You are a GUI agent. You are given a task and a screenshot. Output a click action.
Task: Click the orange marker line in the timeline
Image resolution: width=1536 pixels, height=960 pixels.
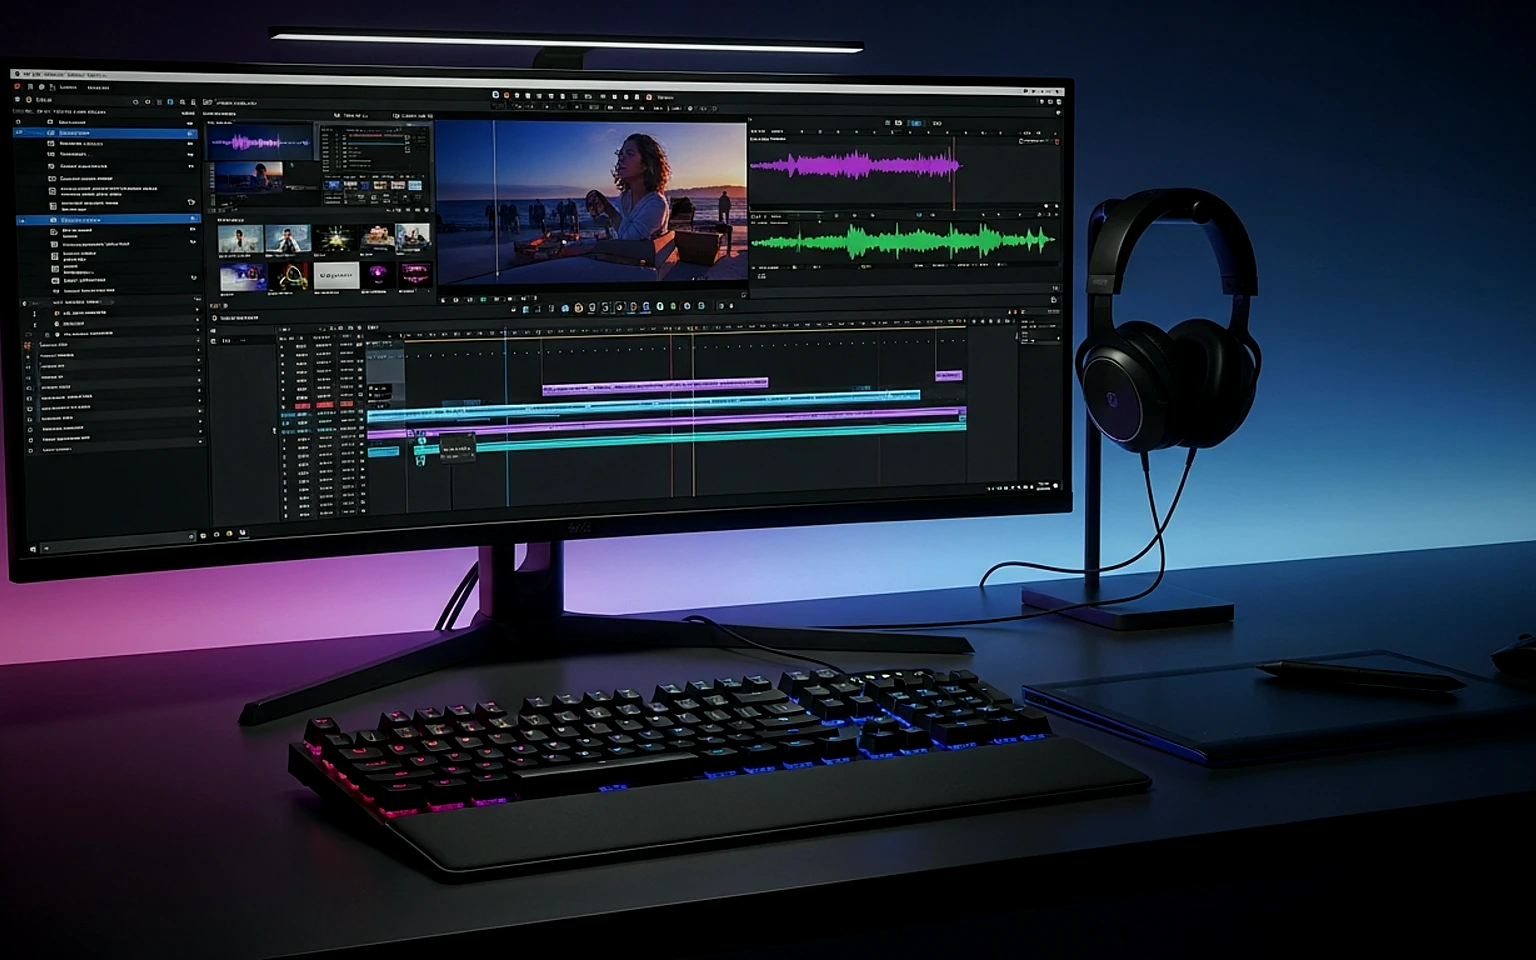[693, 415]
